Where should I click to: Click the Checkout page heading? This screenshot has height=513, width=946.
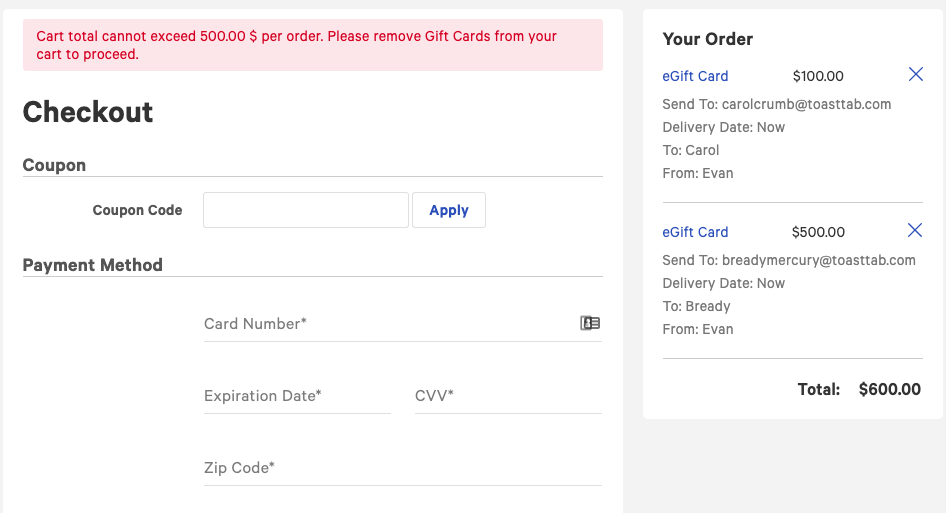(x=88, y=112)
